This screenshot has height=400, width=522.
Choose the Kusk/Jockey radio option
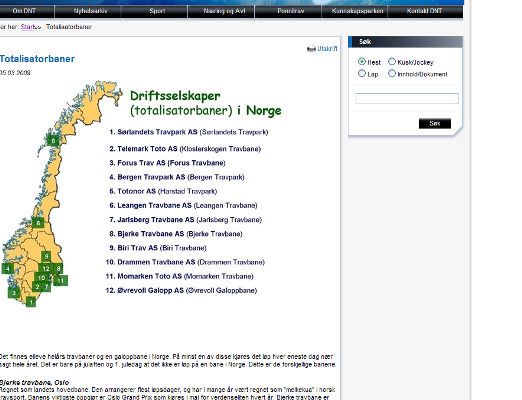(x=392, y=61)
